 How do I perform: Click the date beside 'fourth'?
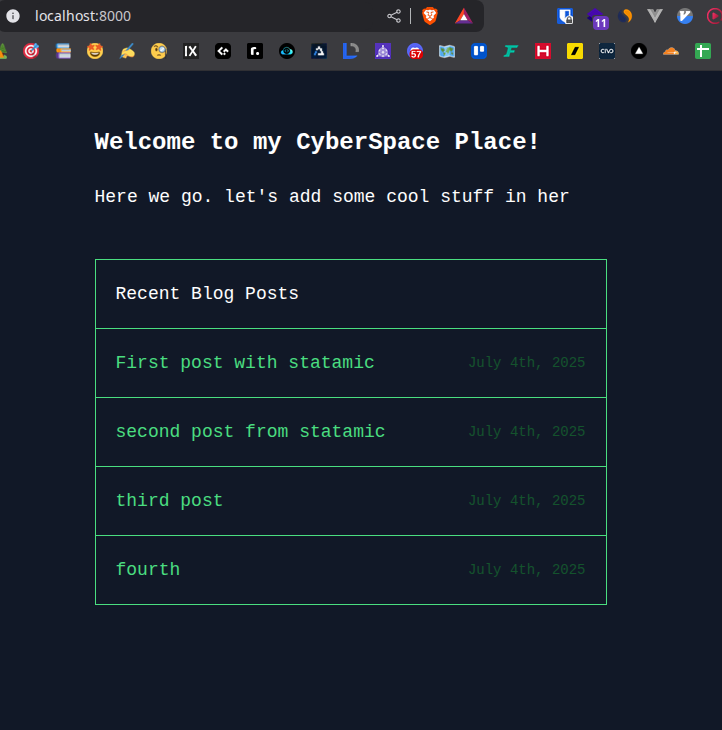tap(526, 569)
